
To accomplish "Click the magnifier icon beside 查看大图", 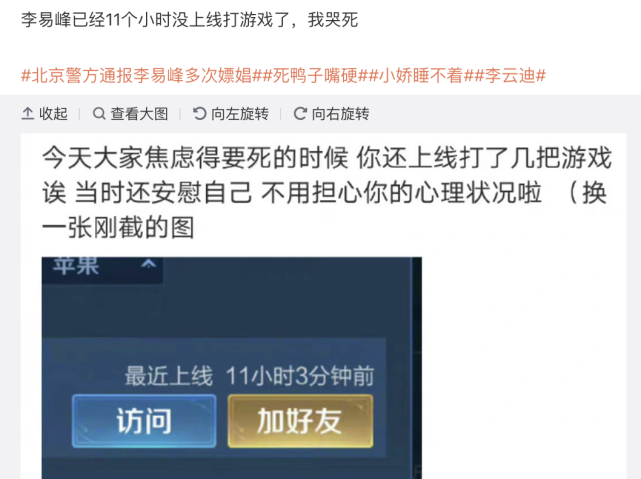I will pos(99,113).
